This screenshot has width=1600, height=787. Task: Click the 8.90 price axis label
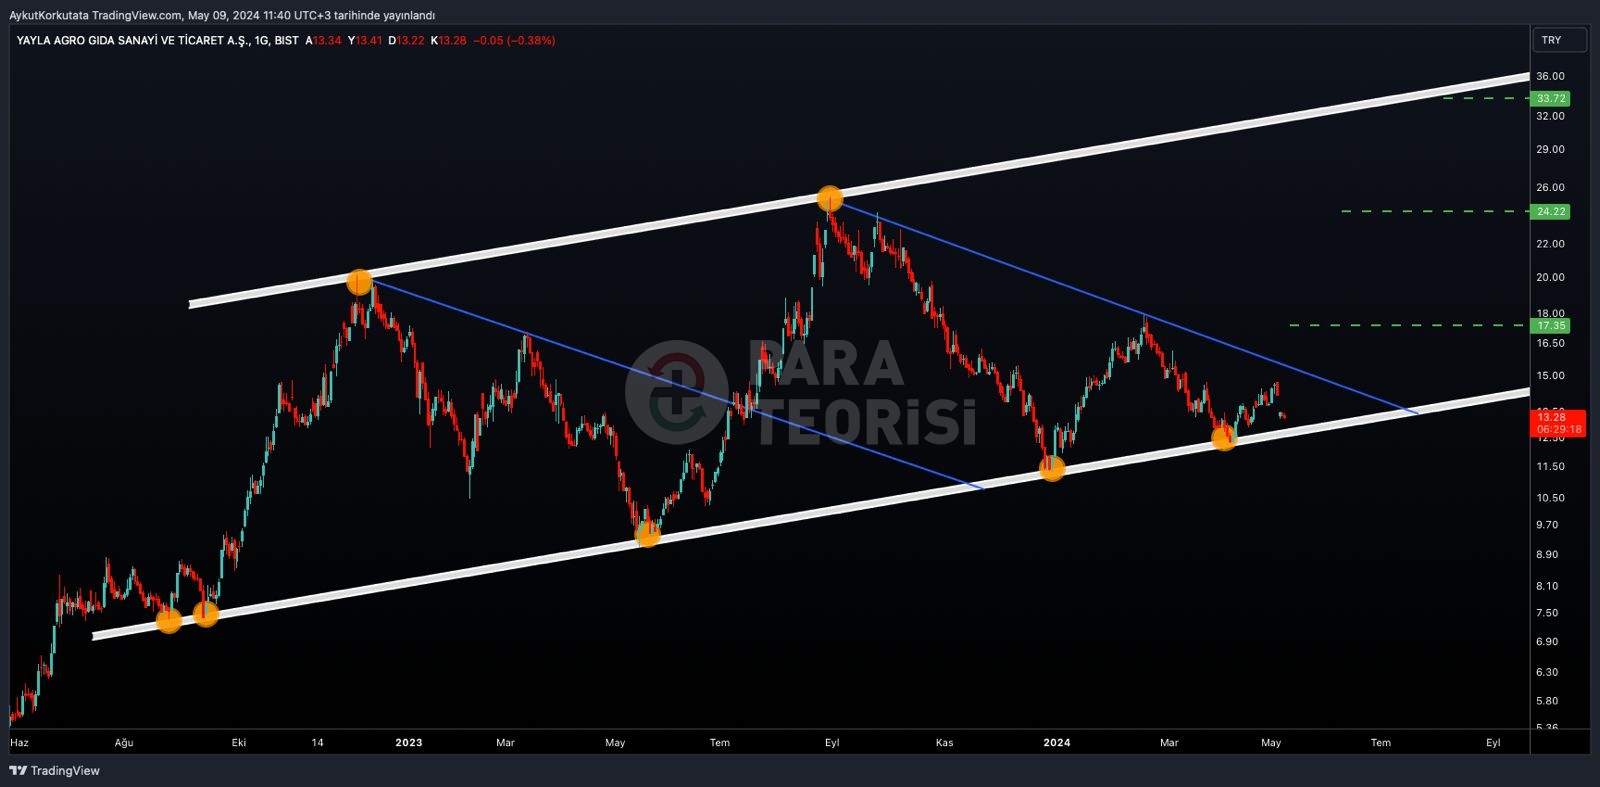click(1547, 554)
